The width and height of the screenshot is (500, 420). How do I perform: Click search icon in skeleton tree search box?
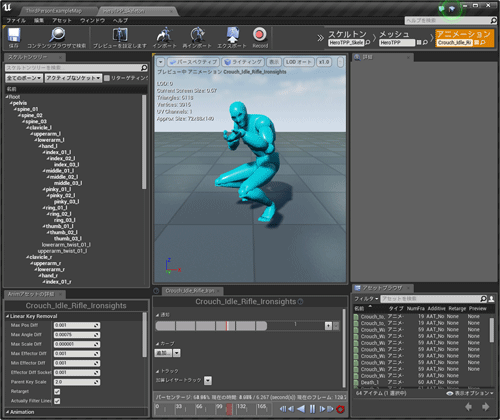pos(144,68)
